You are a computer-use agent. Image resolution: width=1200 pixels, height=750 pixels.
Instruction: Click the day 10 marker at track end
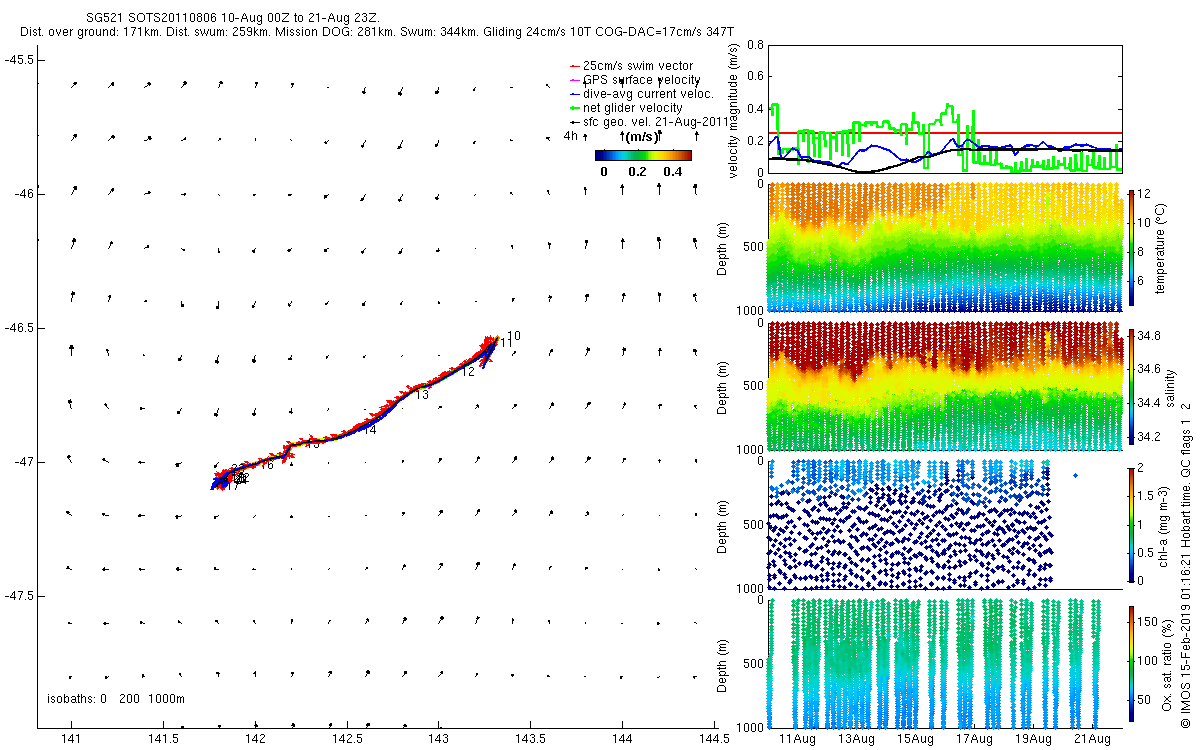point(513,336)
